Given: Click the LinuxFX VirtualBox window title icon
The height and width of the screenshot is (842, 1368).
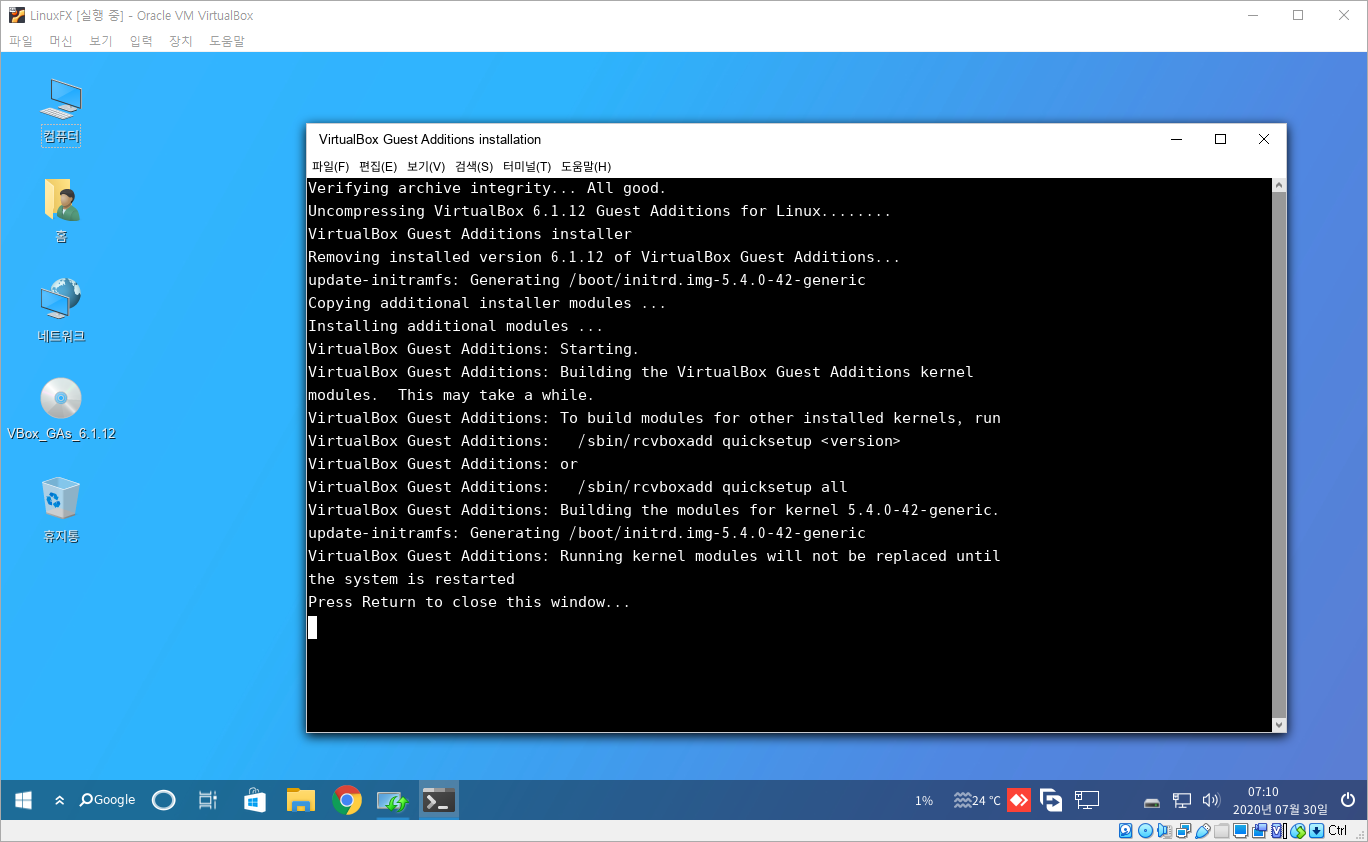Looking at the screenshot, I should [17, 15].
